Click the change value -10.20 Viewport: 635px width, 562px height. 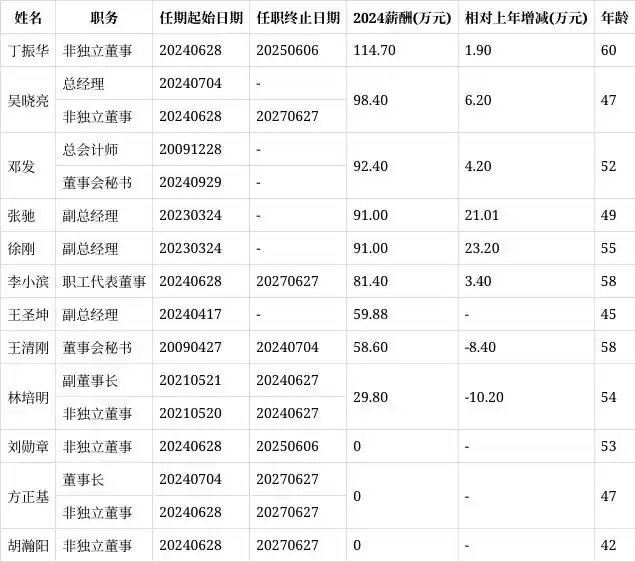(x=484, y=397)
